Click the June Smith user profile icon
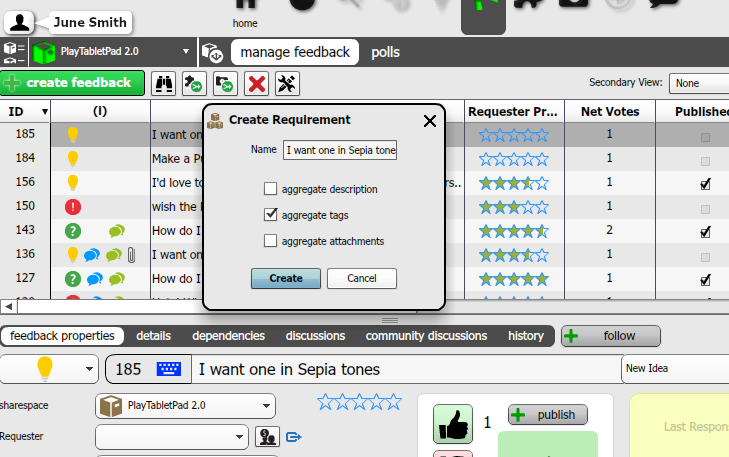The image size is (729, 457). point(20,21)
